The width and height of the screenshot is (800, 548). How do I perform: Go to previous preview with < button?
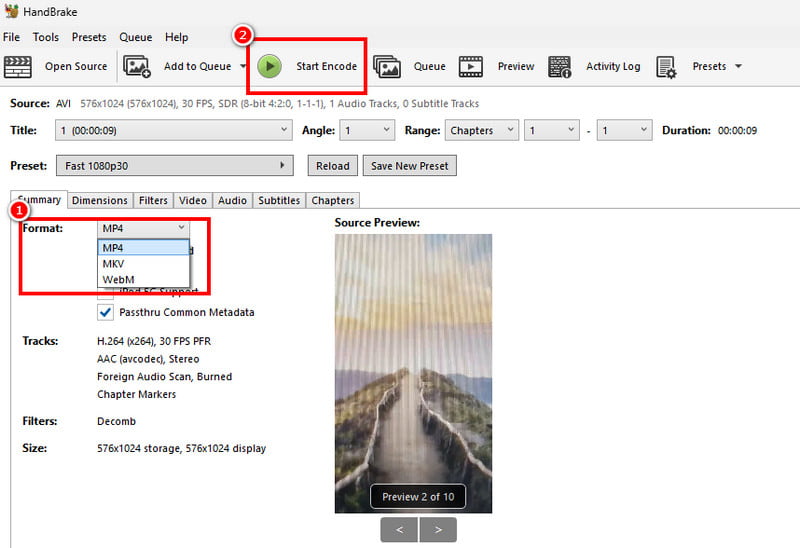point(399,530)
